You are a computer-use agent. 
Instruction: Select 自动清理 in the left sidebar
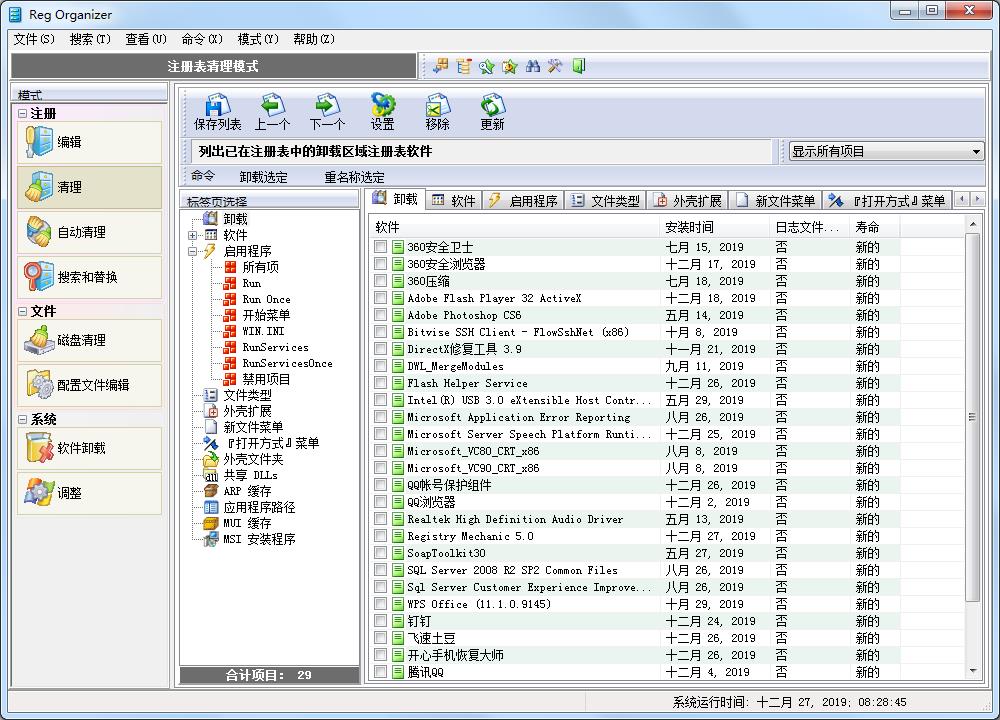coord(89,232)
